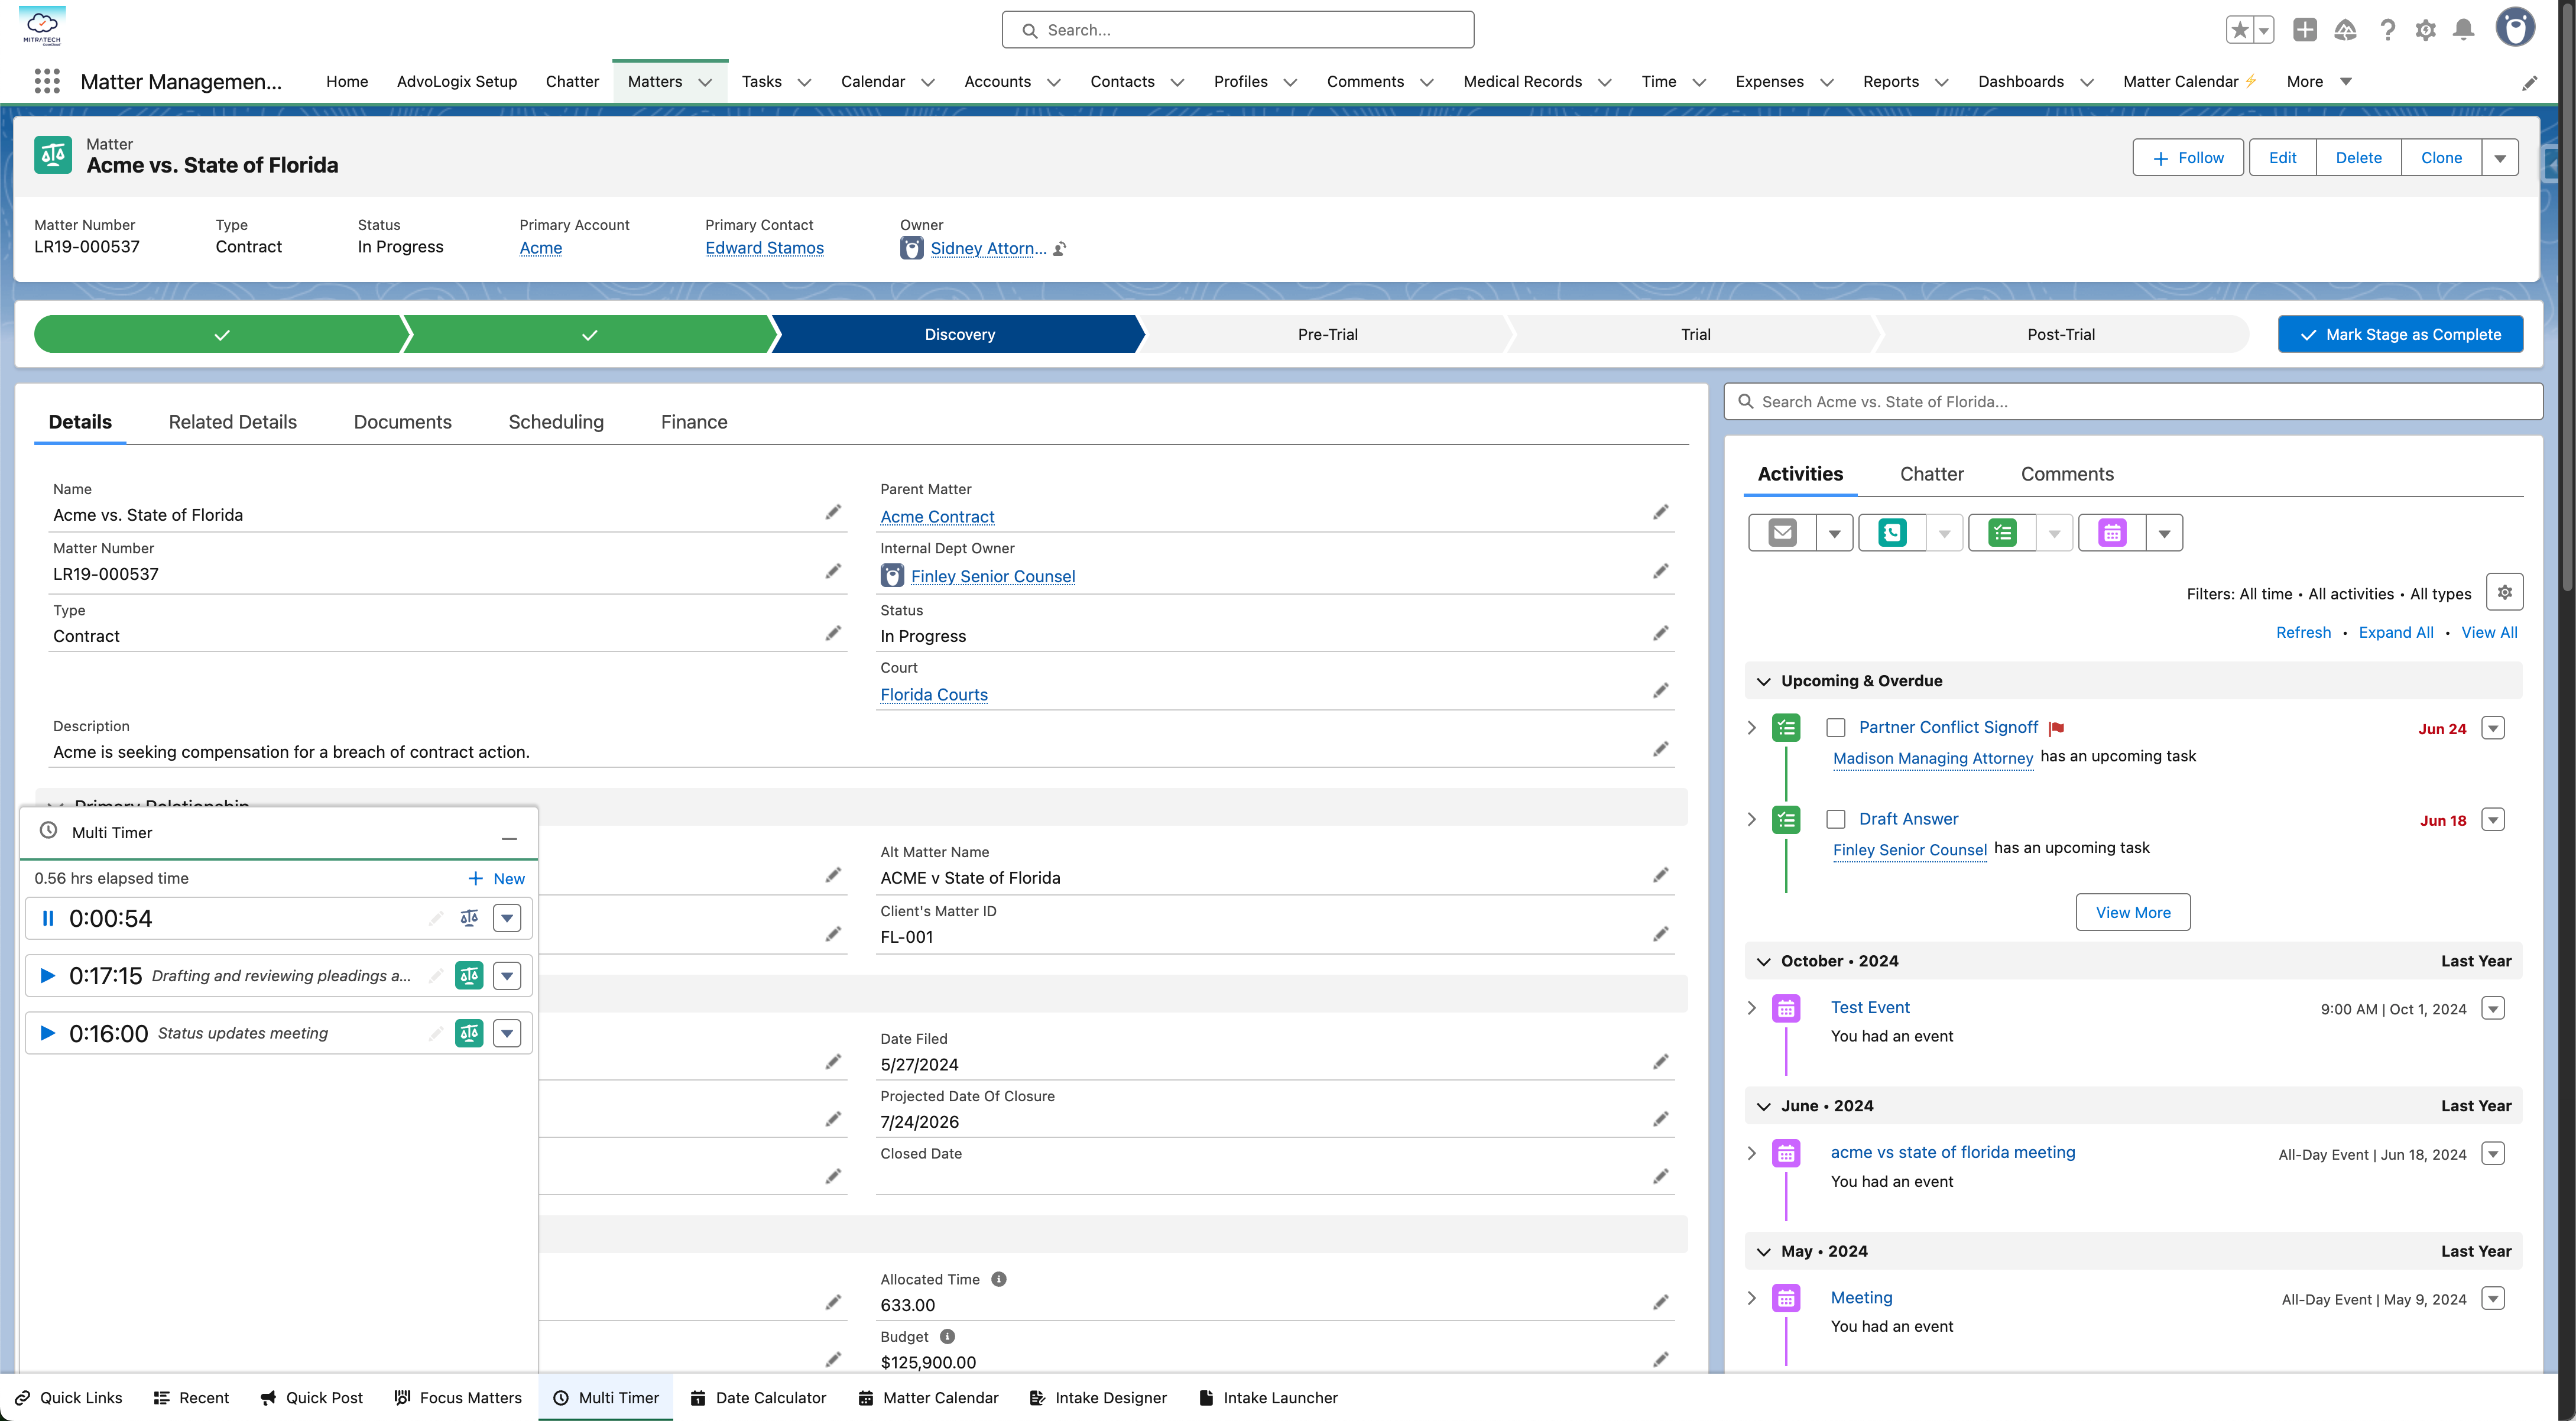Open the Florida Courts link
The image size is (2576, 1421).
[x=933, y=695]
